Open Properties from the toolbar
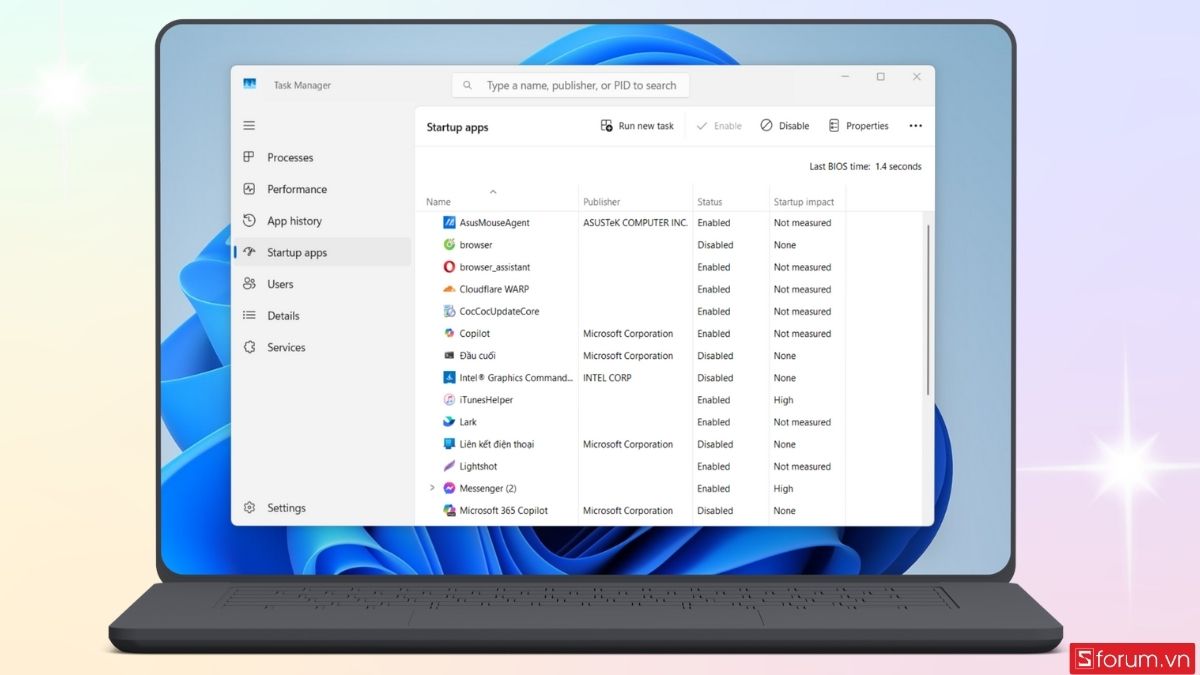 coord(858,126)
